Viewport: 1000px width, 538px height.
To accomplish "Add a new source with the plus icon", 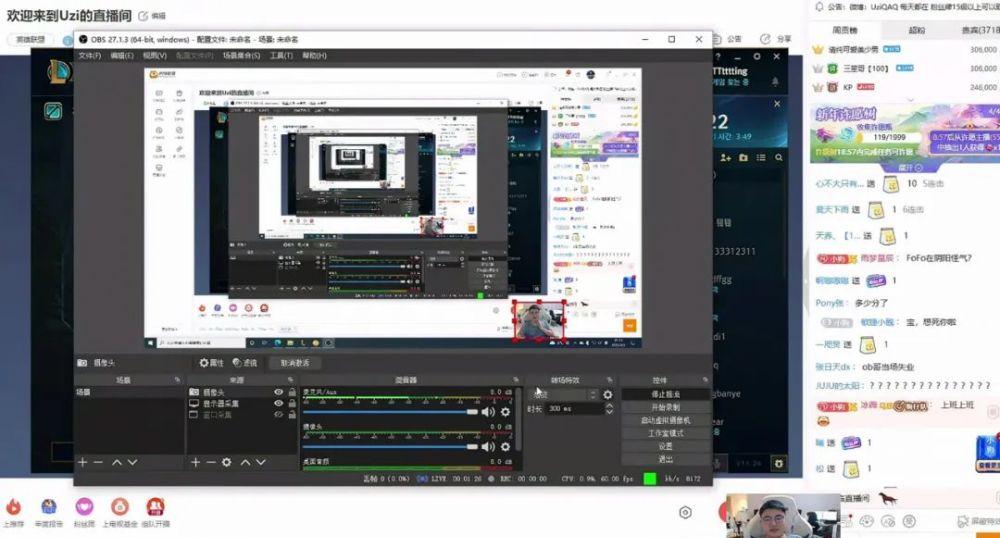I will (x=195, y=462).
